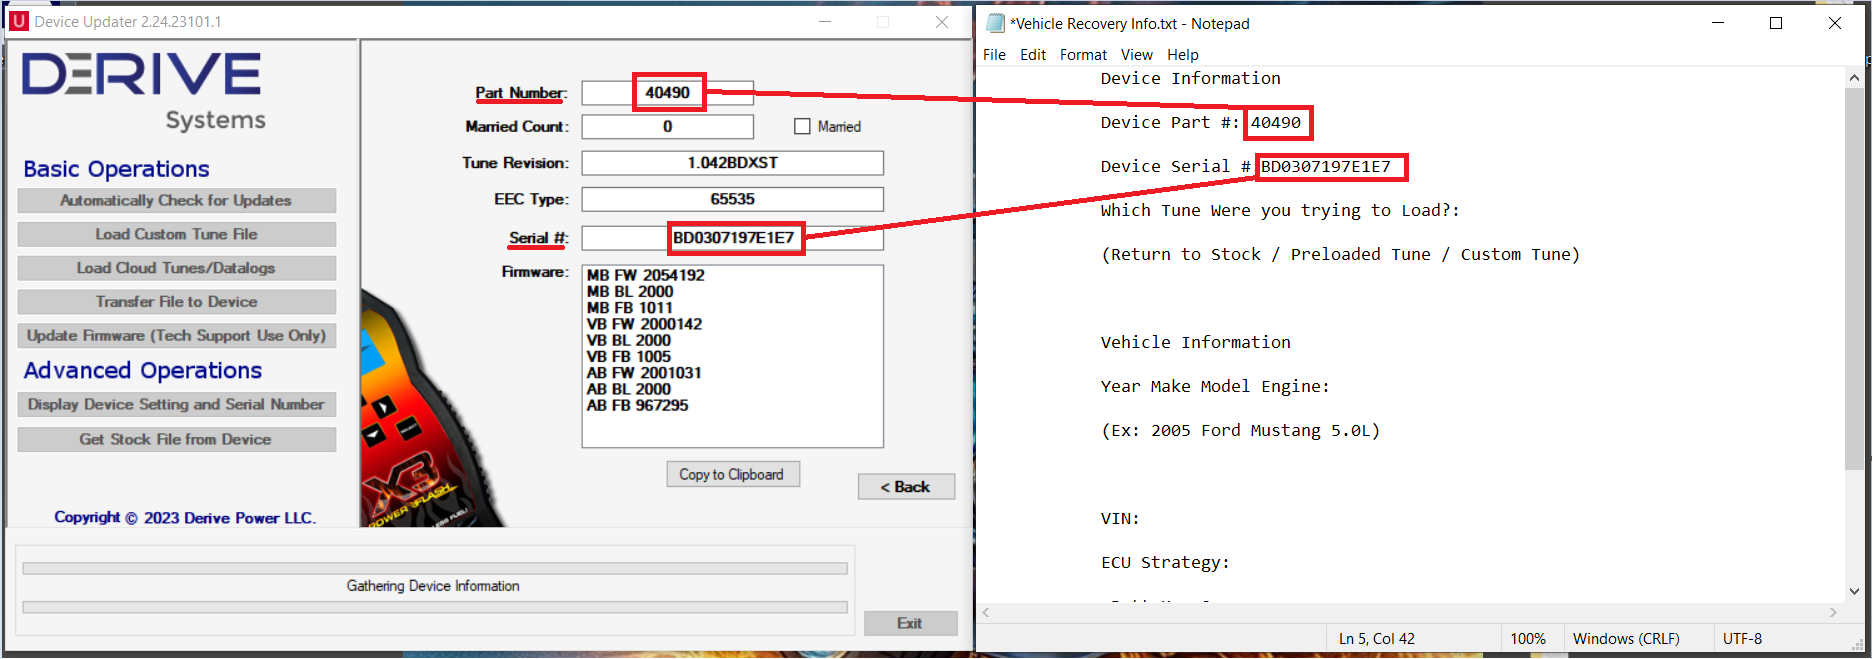
Task: Click 'Vehicle Information' line in Notepad
Action: [x=1195, y=342]
